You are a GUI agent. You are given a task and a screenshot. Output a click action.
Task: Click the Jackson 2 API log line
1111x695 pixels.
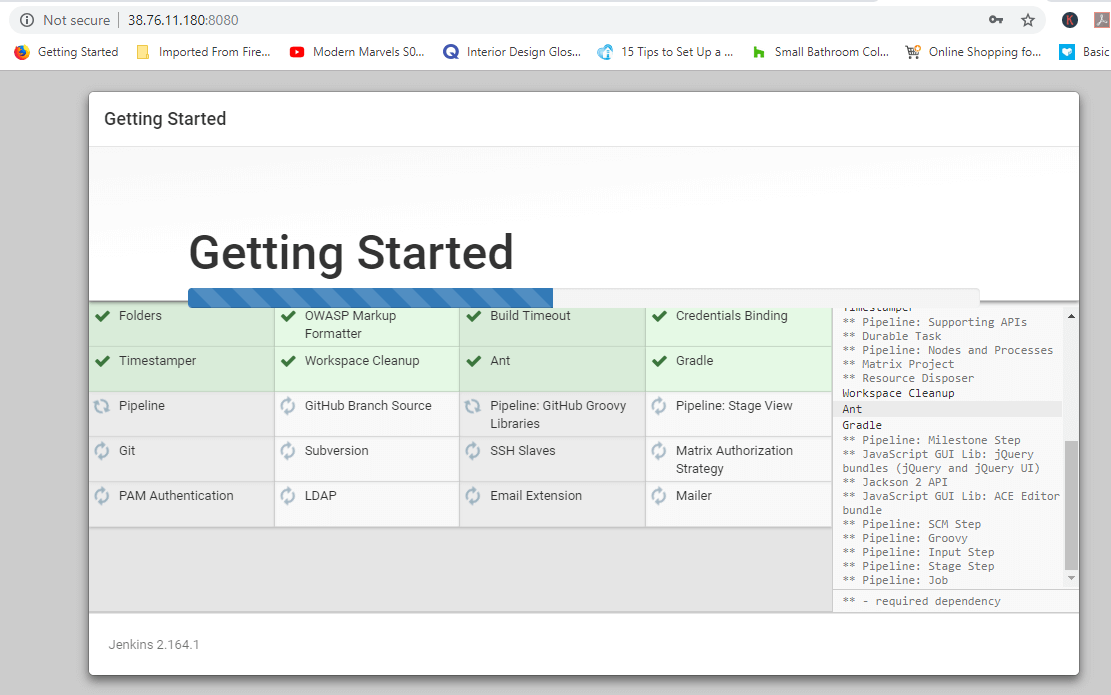[894, 482]
